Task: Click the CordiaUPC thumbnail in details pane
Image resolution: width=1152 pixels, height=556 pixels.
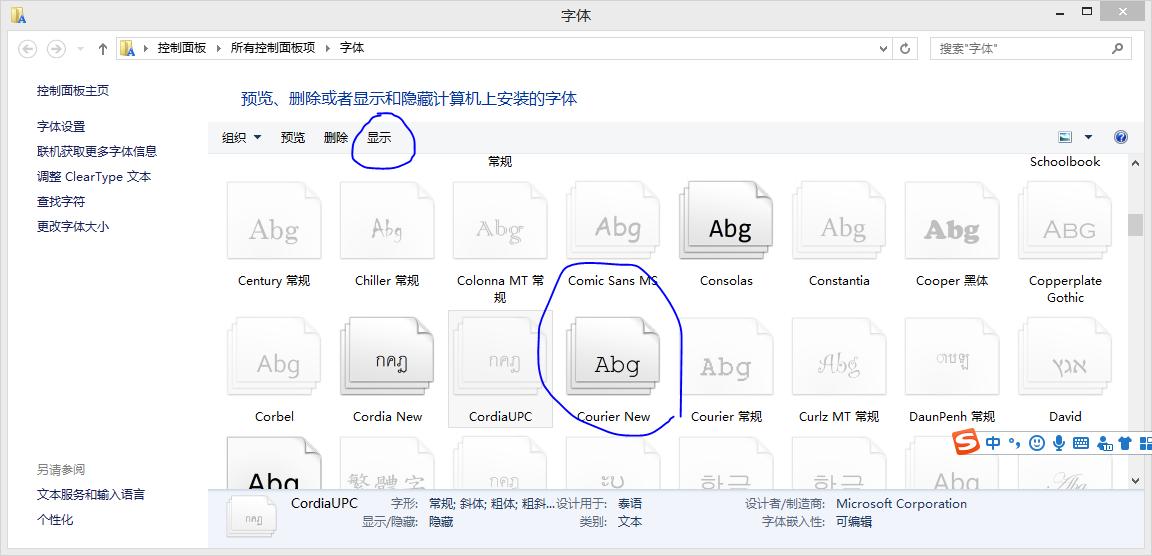Action: [253, 514]
